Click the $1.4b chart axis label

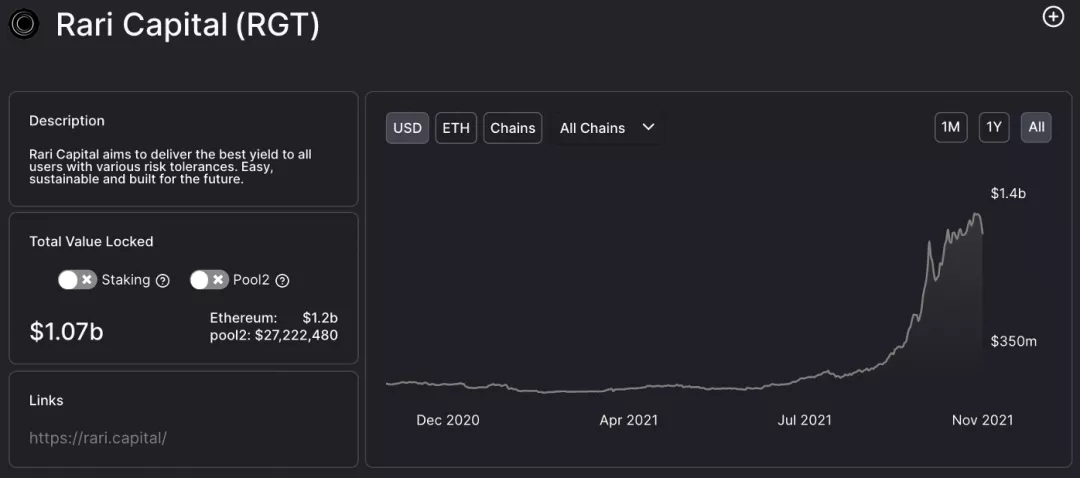pos(1008,194)
